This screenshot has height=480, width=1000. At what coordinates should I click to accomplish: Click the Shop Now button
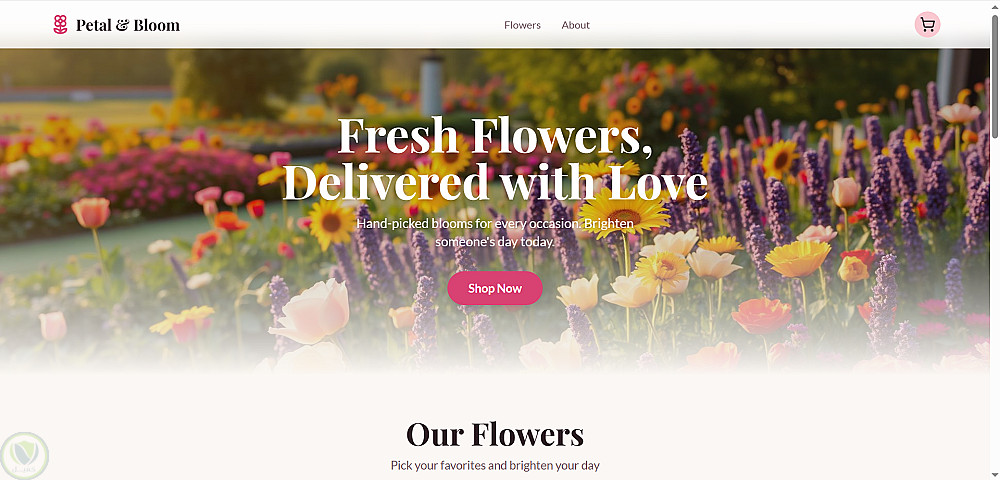coord(495,288)
